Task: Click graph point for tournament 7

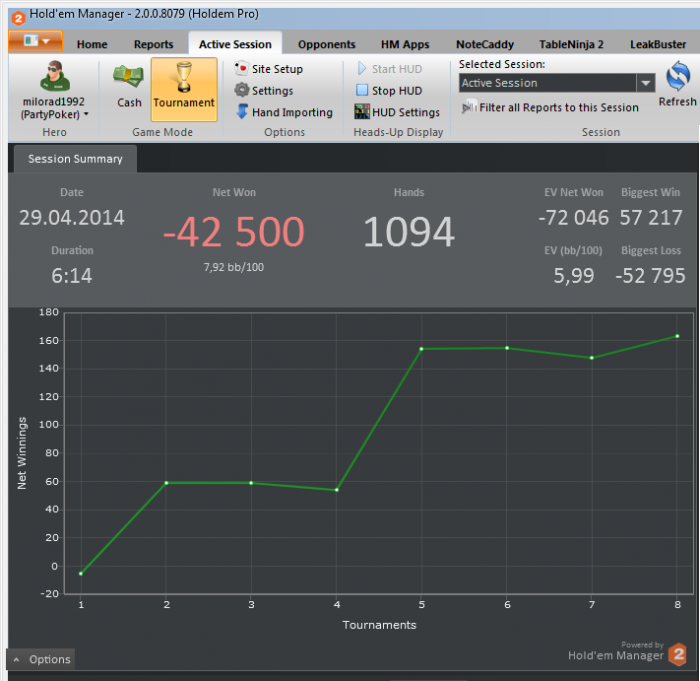Action: pyautogui.click(x=592, y=358)
